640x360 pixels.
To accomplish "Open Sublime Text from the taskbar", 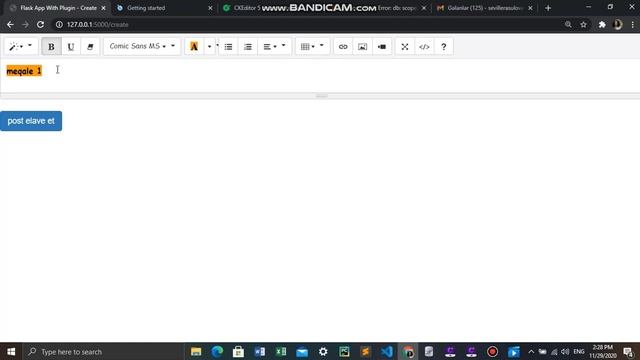I will pyautogui.click(x=366, y=351).
